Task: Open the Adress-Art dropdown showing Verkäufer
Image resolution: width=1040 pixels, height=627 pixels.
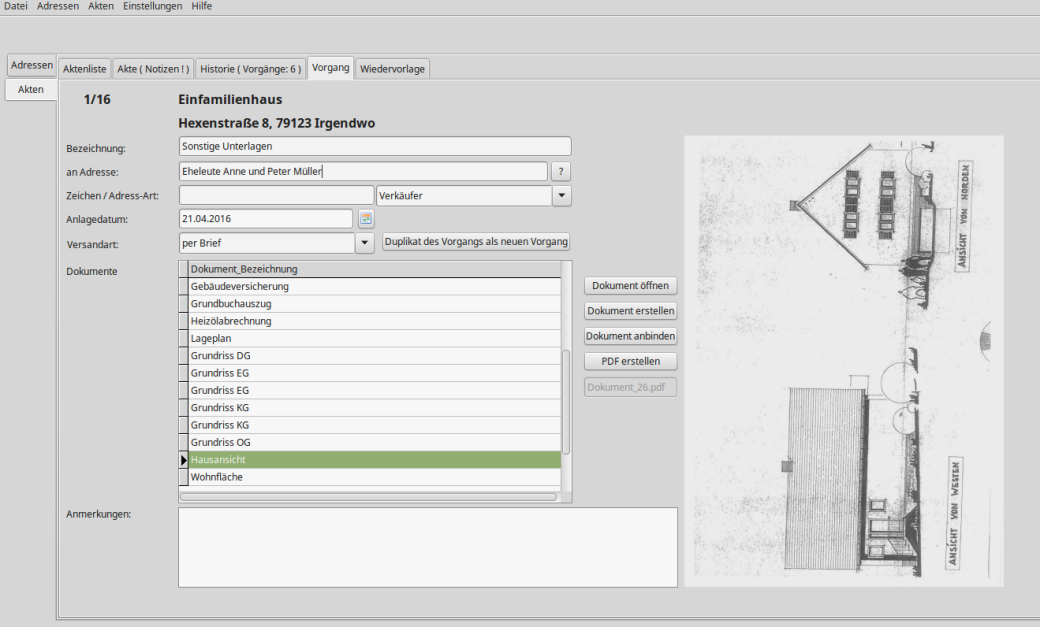Action: [562, 196]
